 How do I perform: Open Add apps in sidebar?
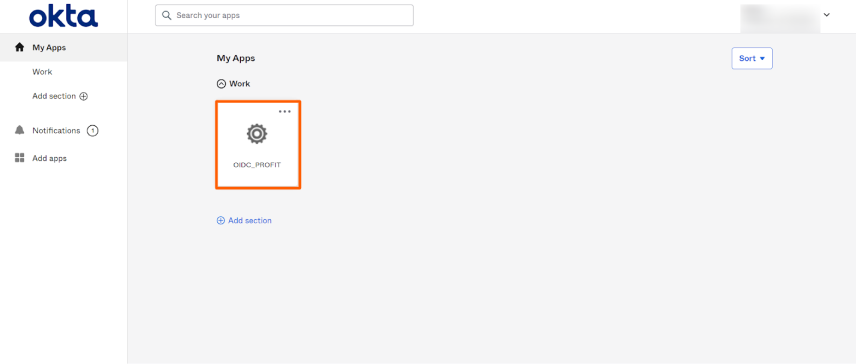[x=49, y=158]
